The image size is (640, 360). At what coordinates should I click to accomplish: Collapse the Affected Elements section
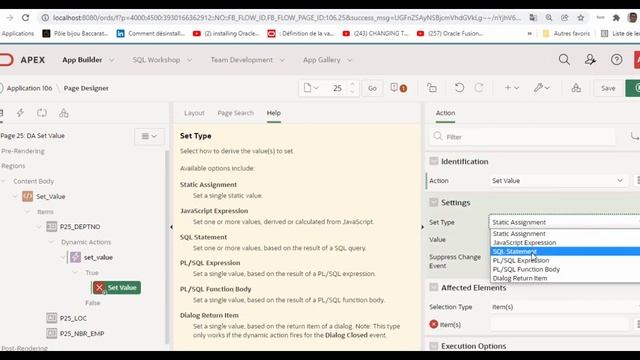coord(434,287)
